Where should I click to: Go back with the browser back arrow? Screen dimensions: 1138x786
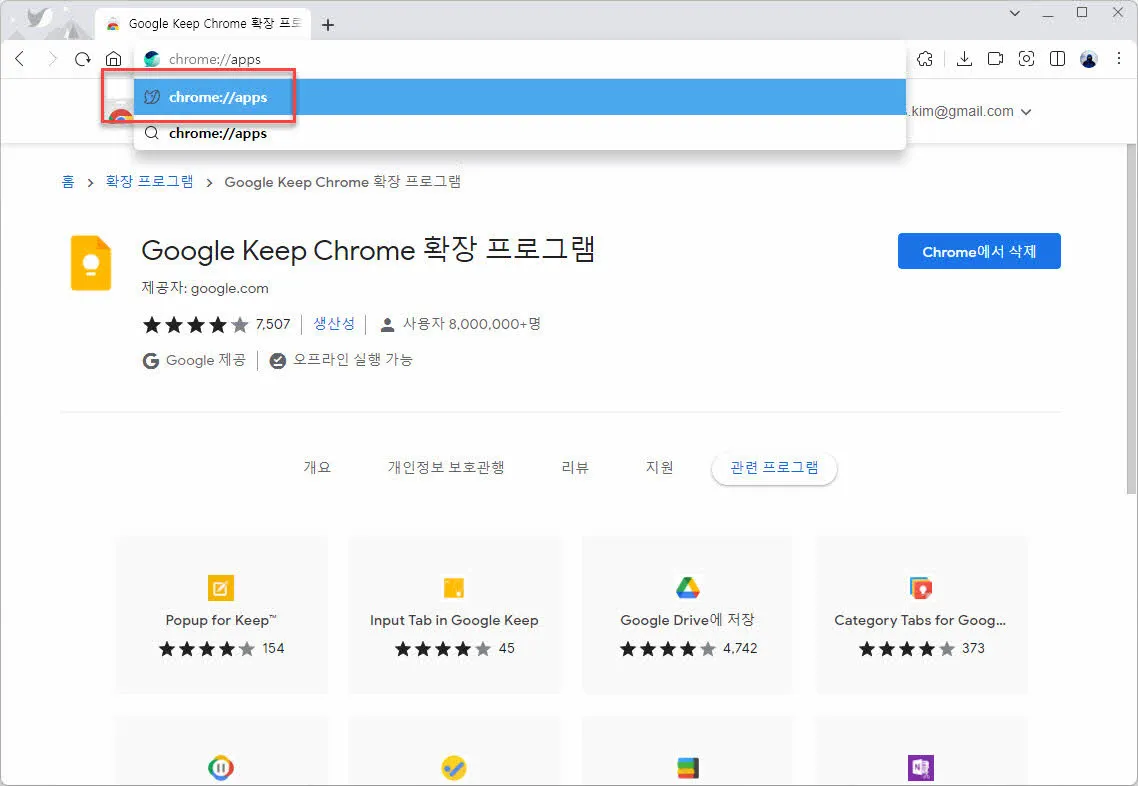point(20,59)
